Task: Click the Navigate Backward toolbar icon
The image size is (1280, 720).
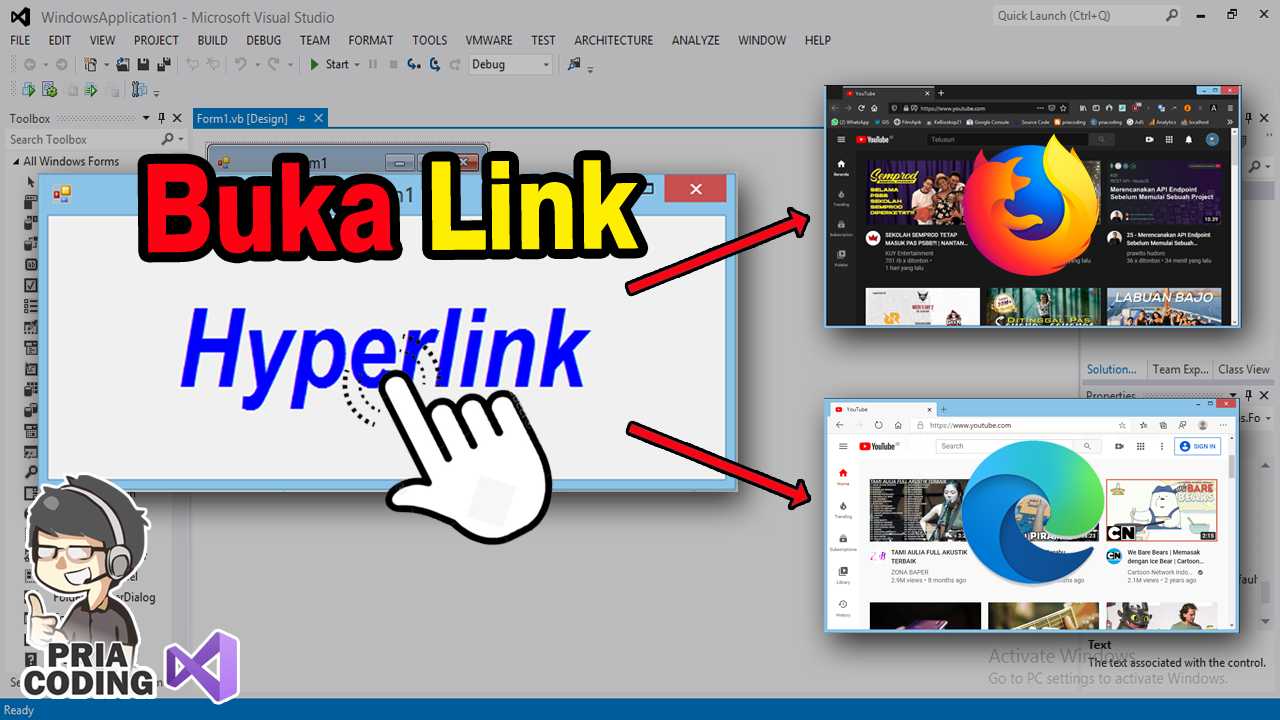Action: 31,64
